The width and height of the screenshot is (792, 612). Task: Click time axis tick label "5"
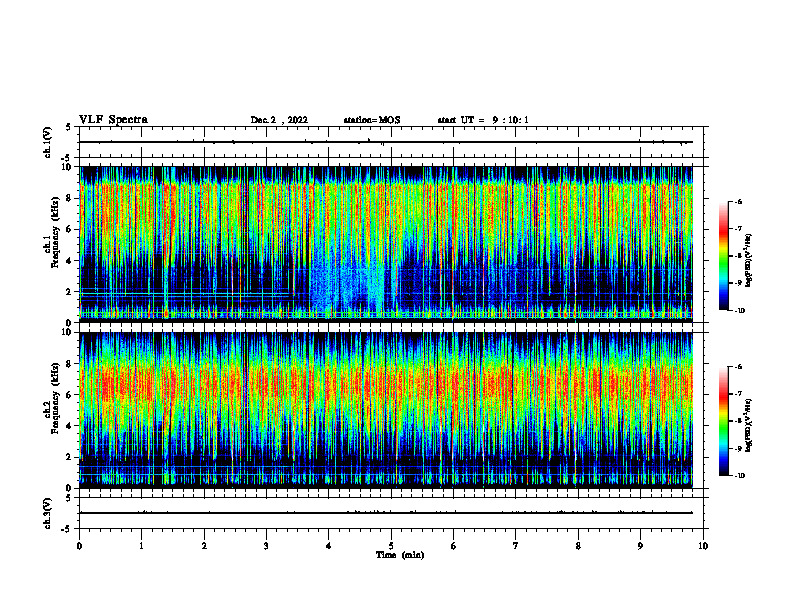coord(391,546)
